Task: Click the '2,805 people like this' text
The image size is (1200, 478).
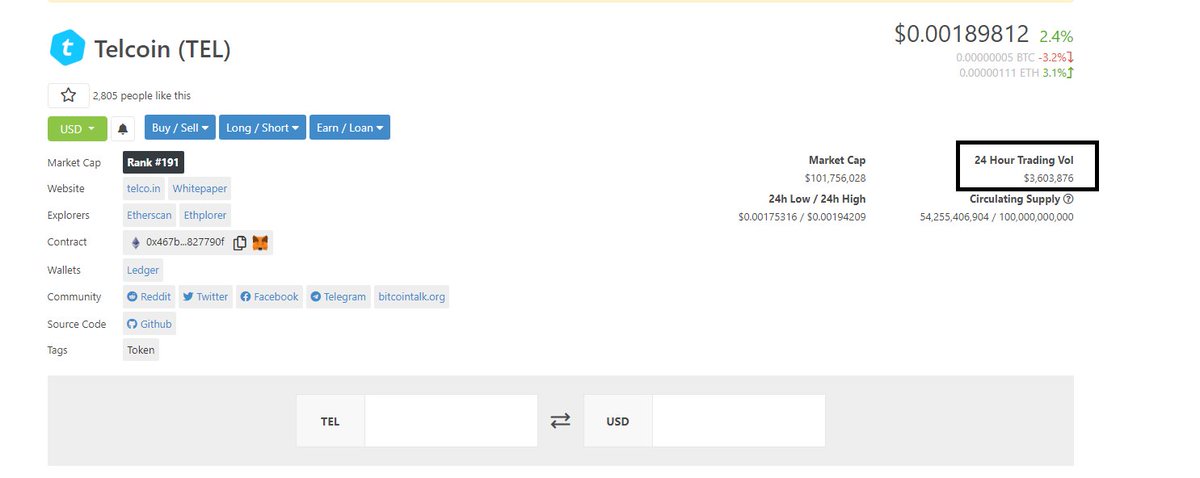Action: 141,96
